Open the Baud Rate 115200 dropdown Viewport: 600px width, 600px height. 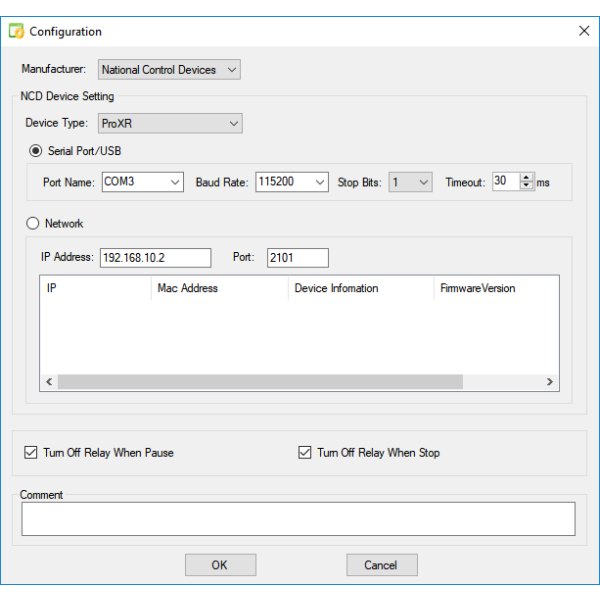coord(292,182)
